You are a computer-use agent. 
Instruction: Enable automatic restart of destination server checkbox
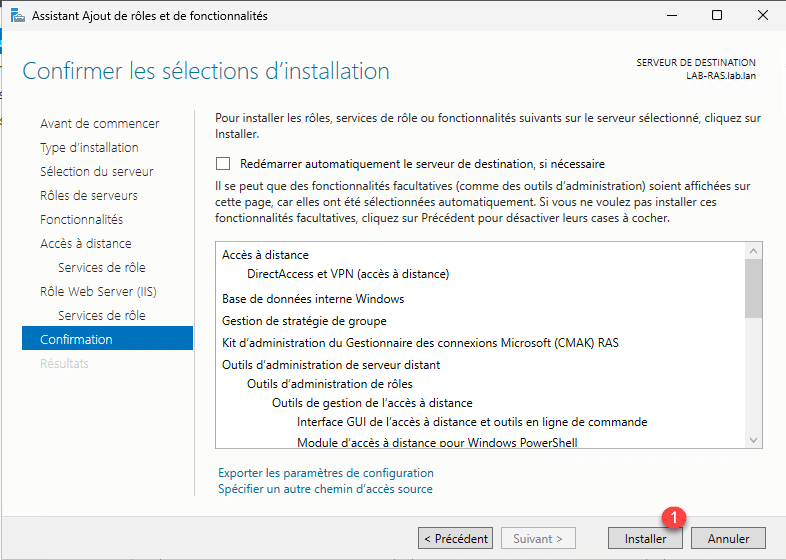(223, 163)
